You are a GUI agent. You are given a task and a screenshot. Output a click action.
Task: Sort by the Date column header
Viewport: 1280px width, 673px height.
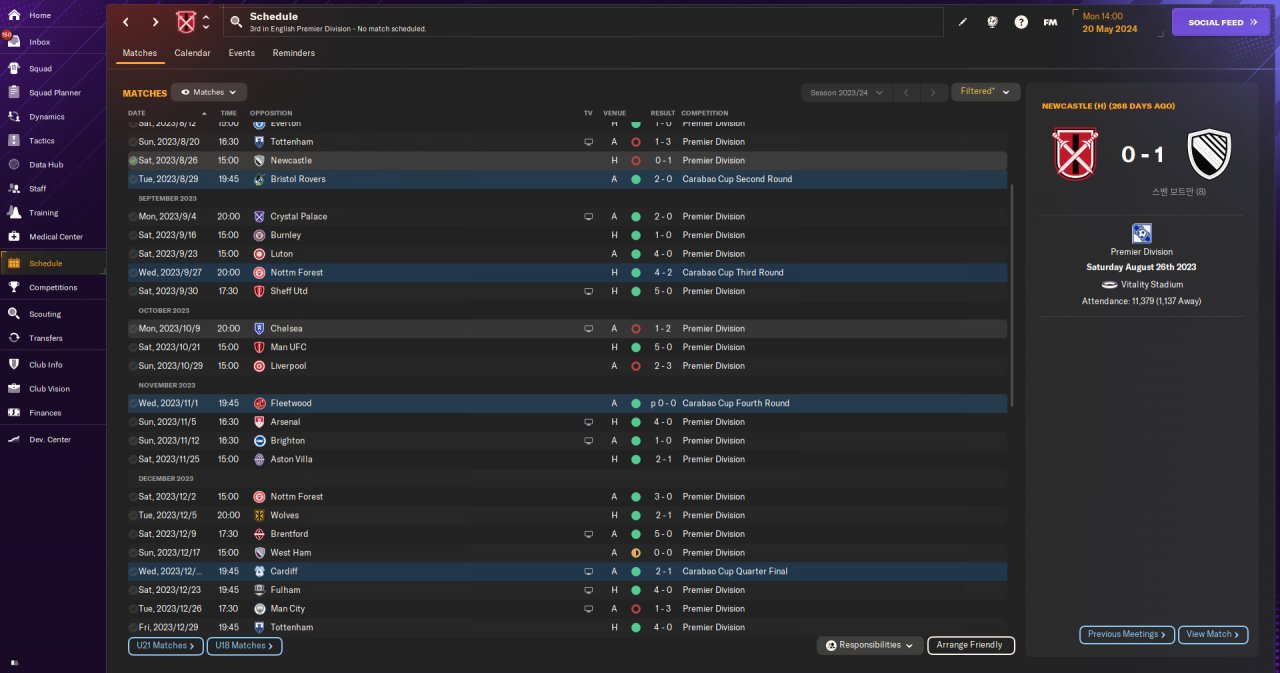(136, 113)
